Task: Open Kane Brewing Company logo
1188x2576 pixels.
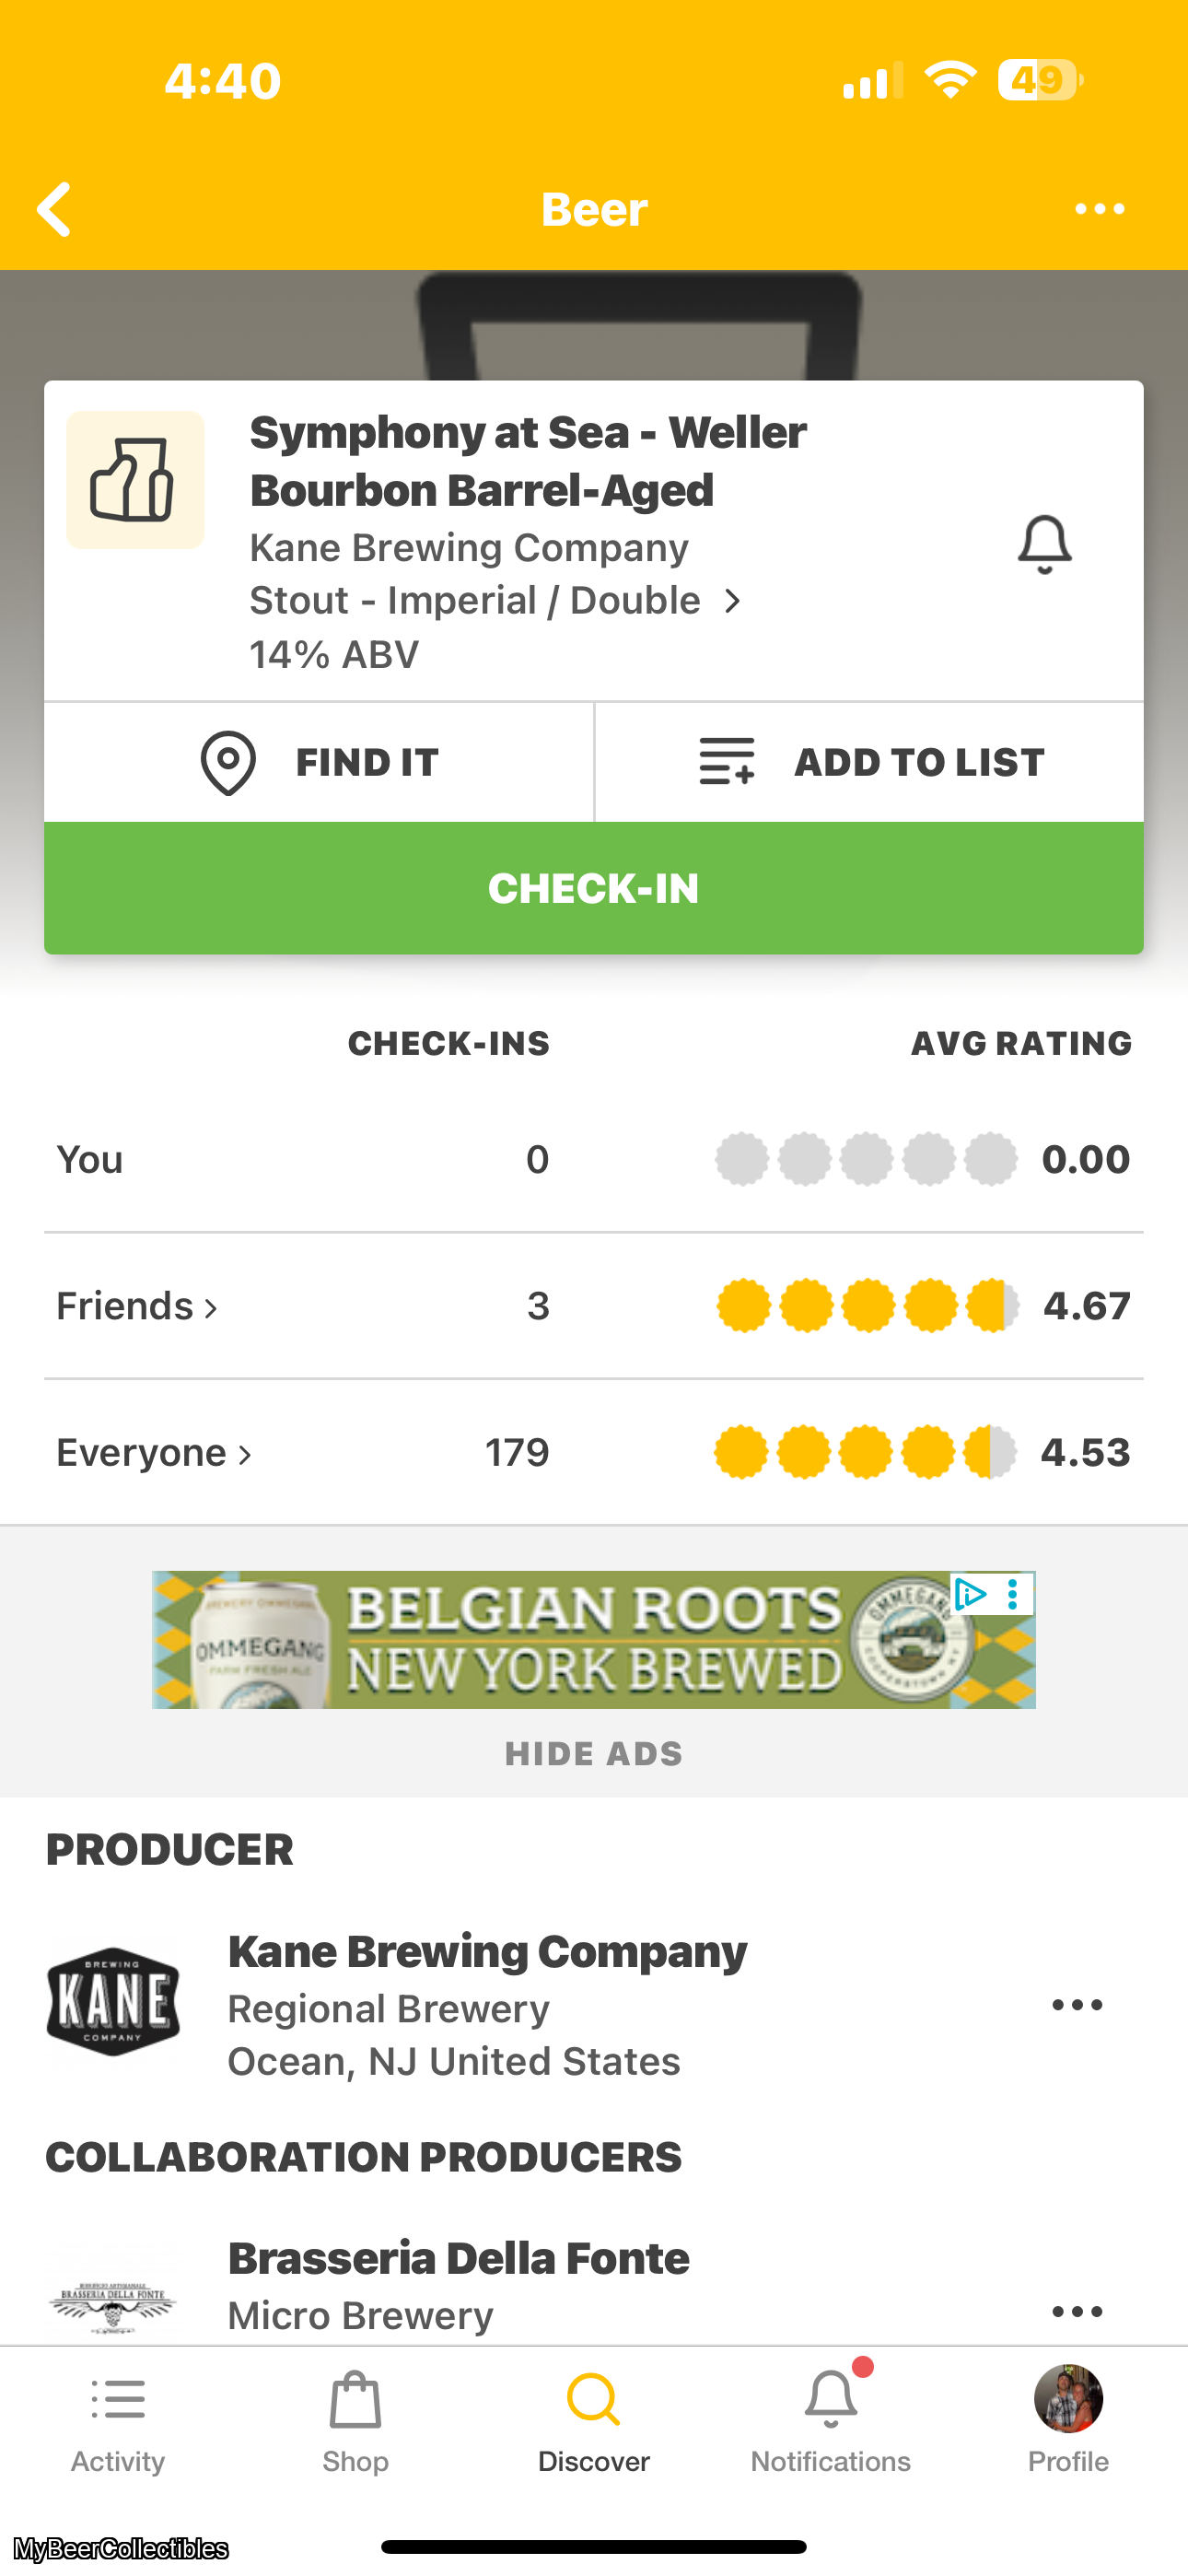Action: [x=113, y=2002]
